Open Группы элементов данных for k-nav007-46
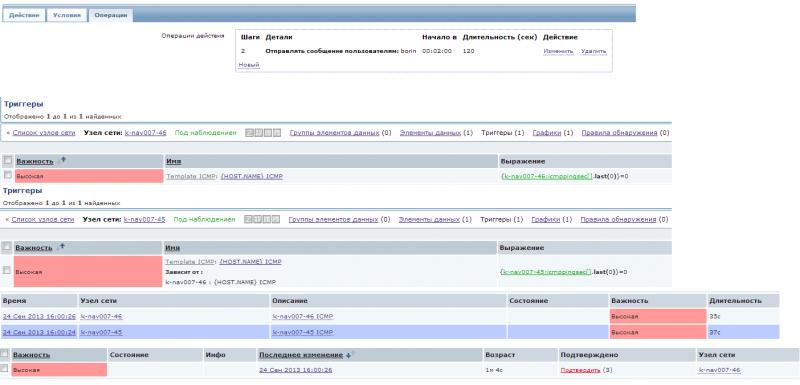 [x=334, y=133]
